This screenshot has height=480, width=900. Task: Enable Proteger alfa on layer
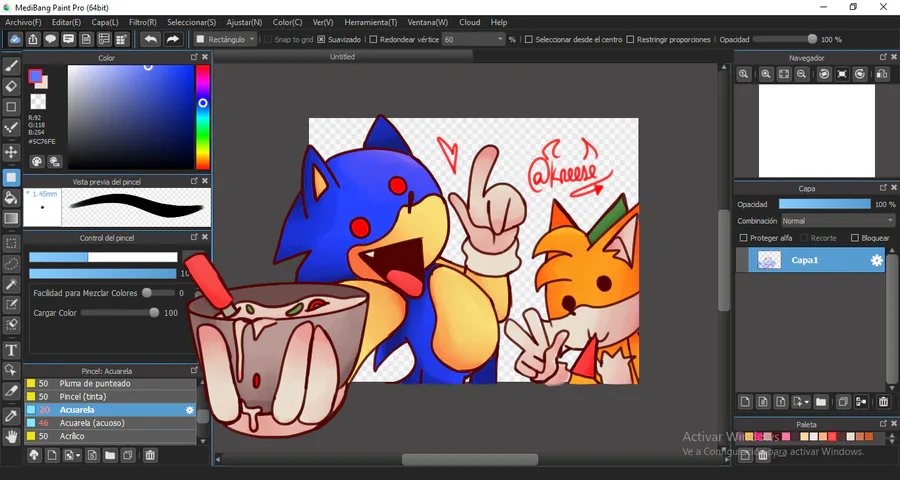tap(744, 238)
